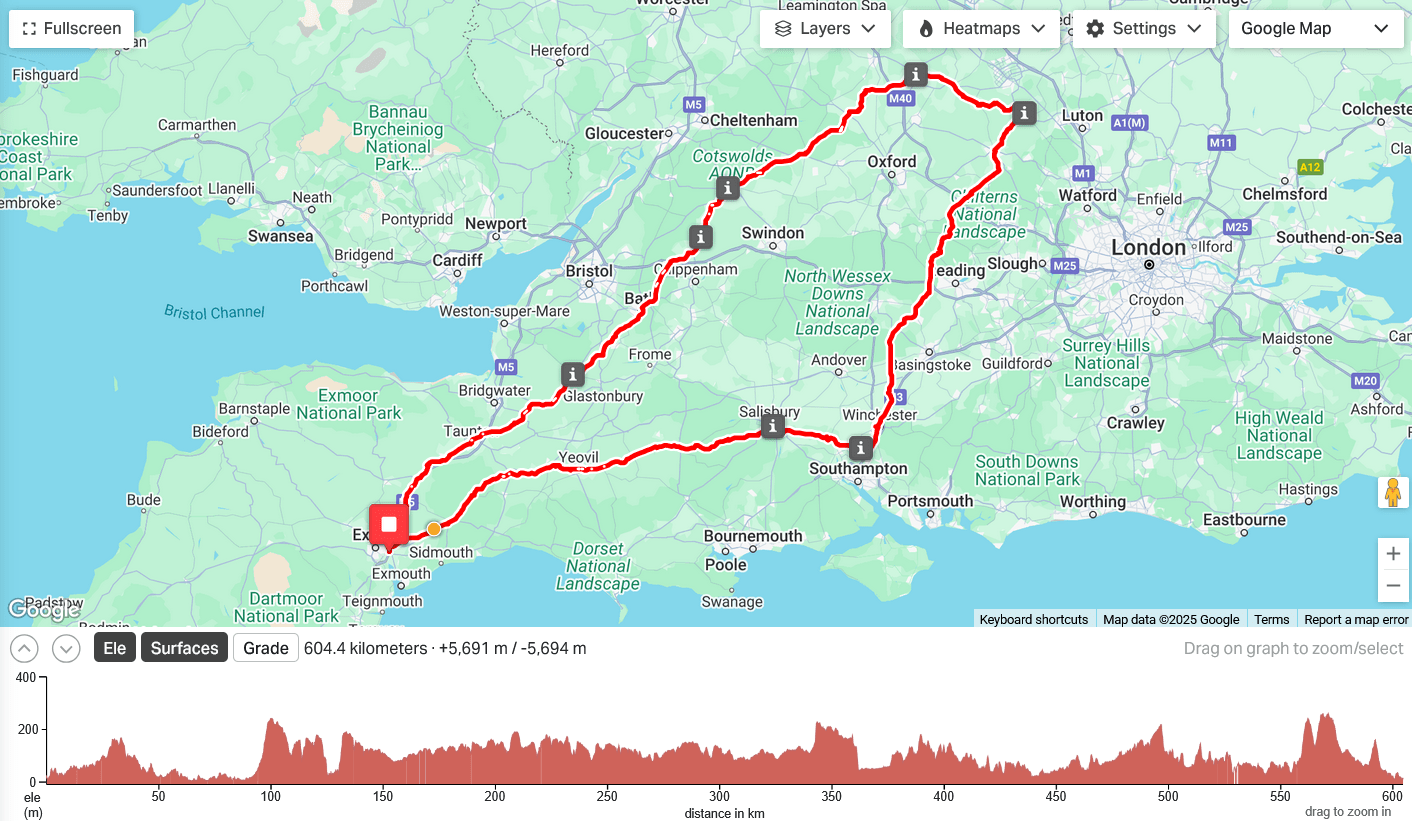Open the Google Map type dropdown
The image size is (1412, 821).
point(1315,28)
